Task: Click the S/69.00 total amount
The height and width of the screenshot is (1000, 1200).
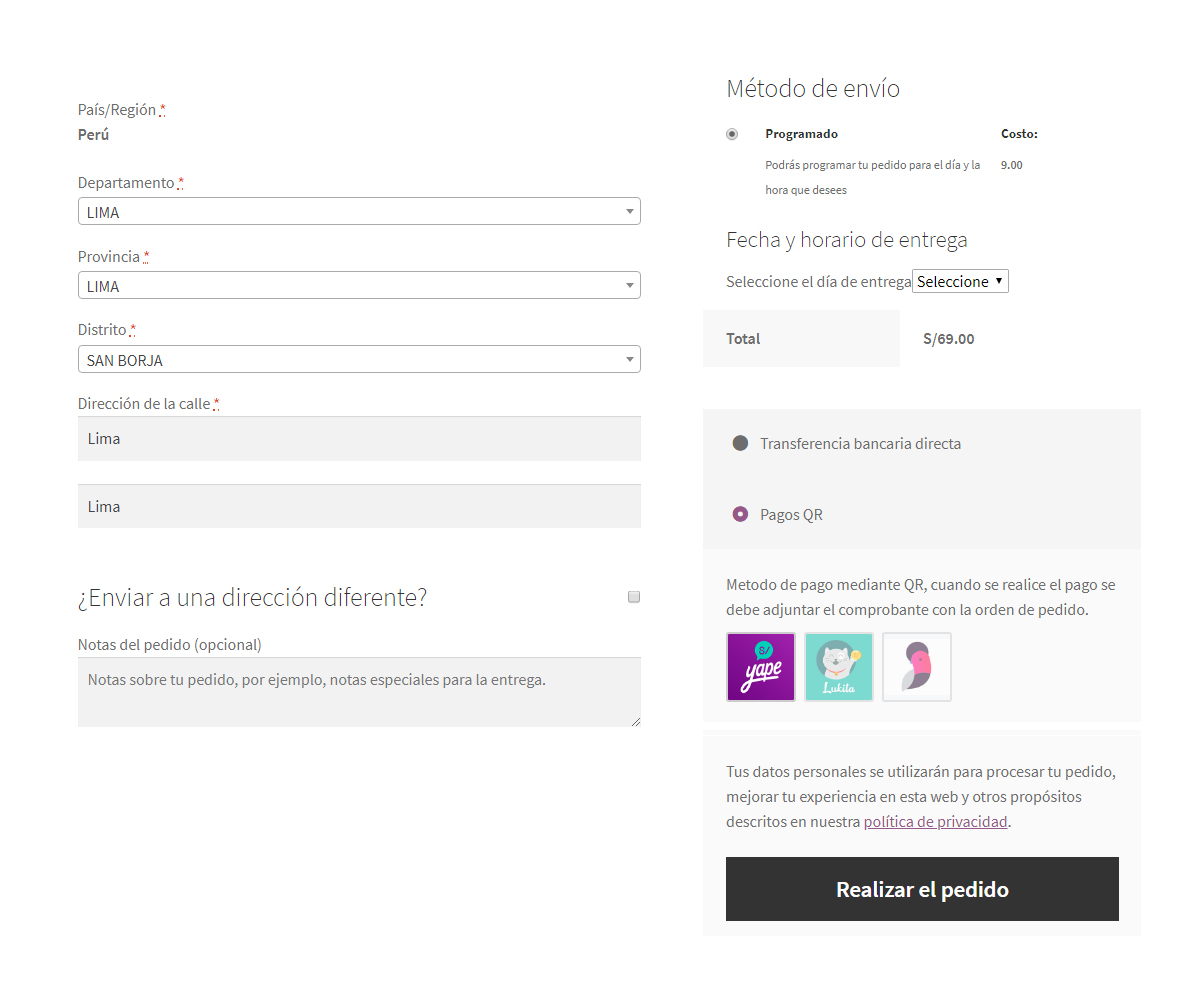Action: click(x=948, y=339)
